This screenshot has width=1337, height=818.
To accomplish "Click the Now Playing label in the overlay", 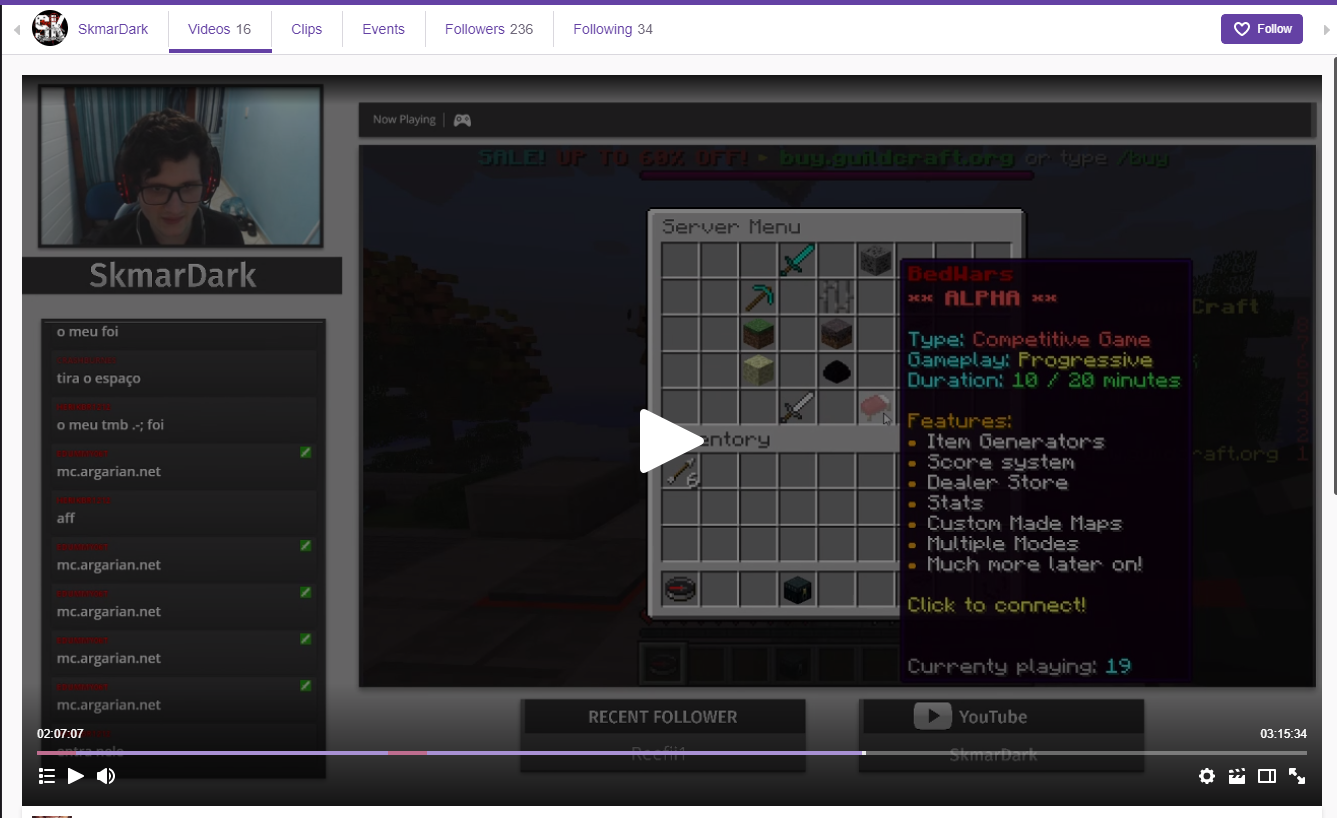I will [x=404, y=120].
